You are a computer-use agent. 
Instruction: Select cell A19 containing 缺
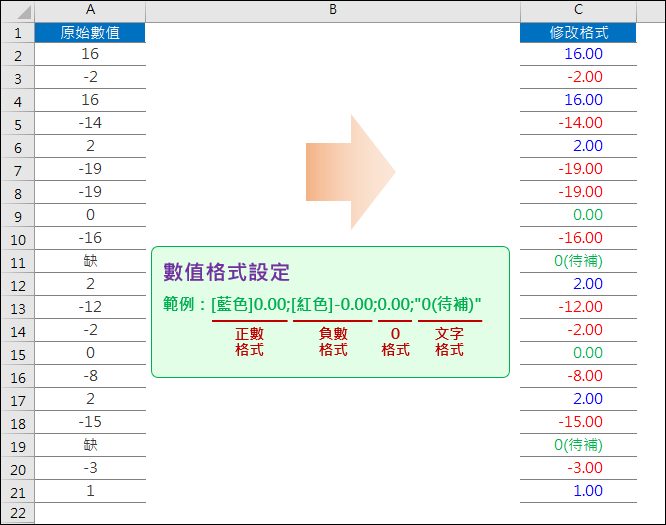tap(90, 445)
